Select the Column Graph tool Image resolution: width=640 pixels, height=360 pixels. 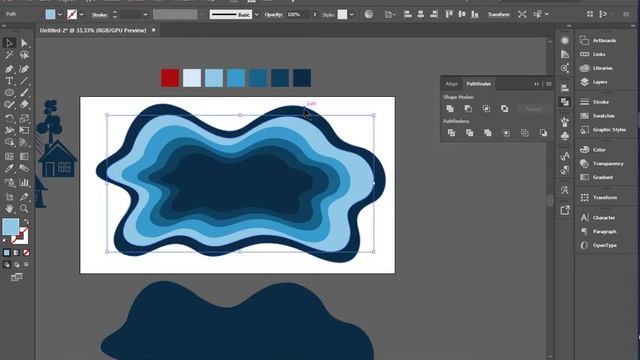click(x=24, y=182)
